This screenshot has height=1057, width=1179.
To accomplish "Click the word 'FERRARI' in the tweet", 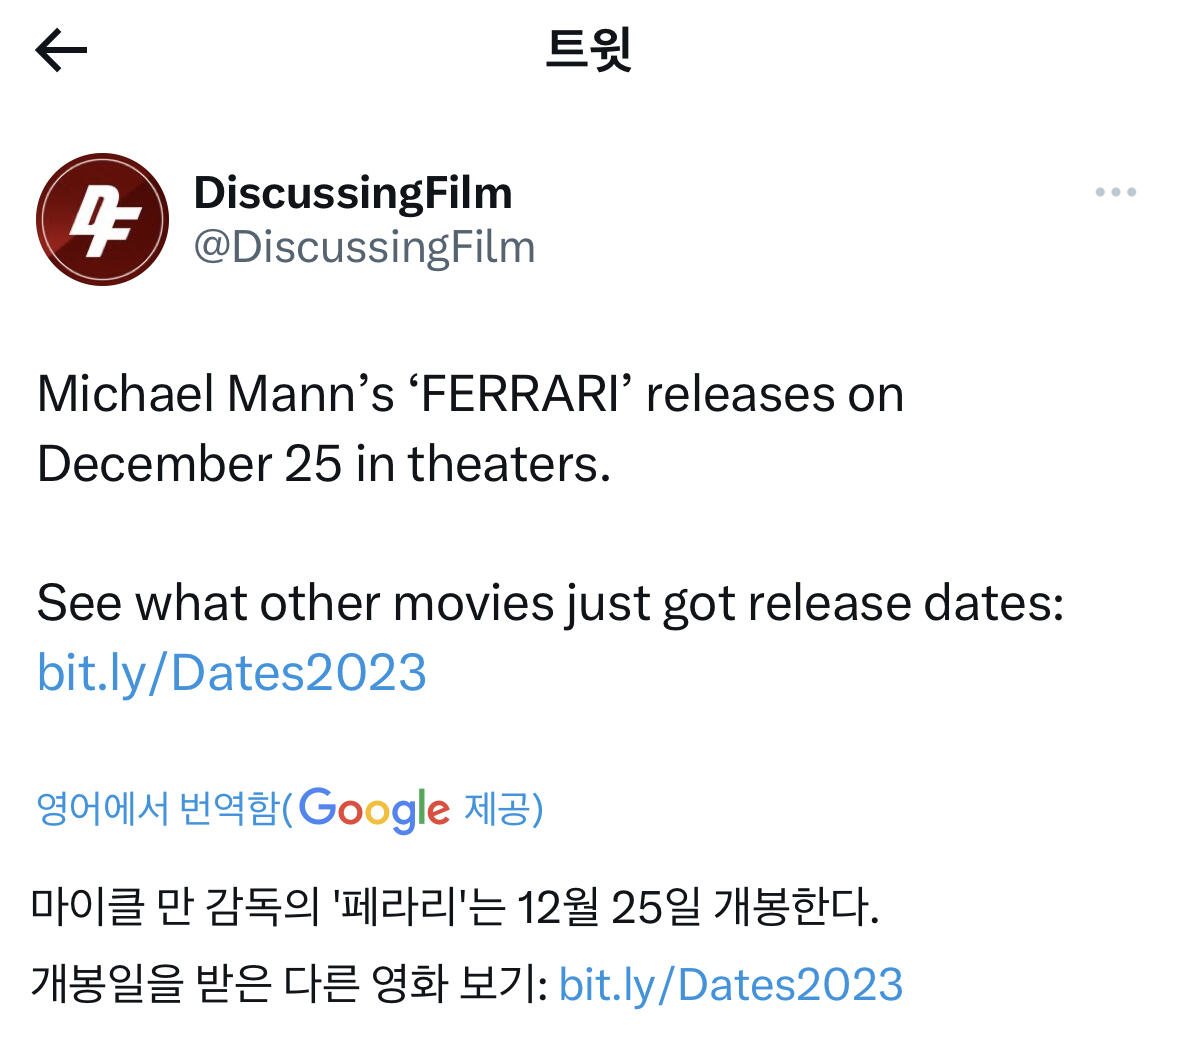I will pyautogui.click(x=521, y=394).
